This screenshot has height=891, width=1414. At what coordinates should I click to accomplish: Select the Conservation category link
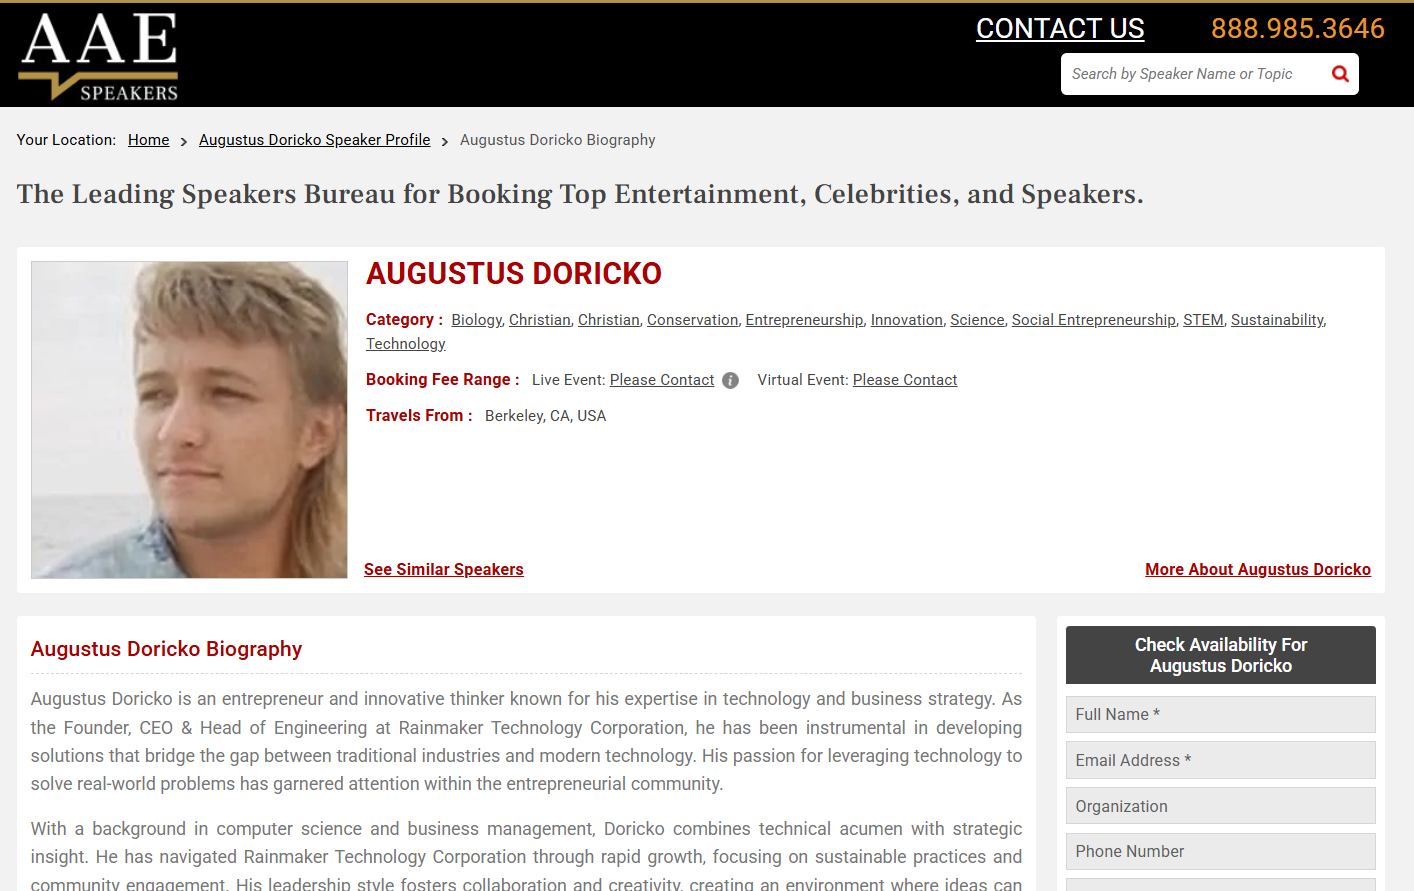tap(692, 320)
